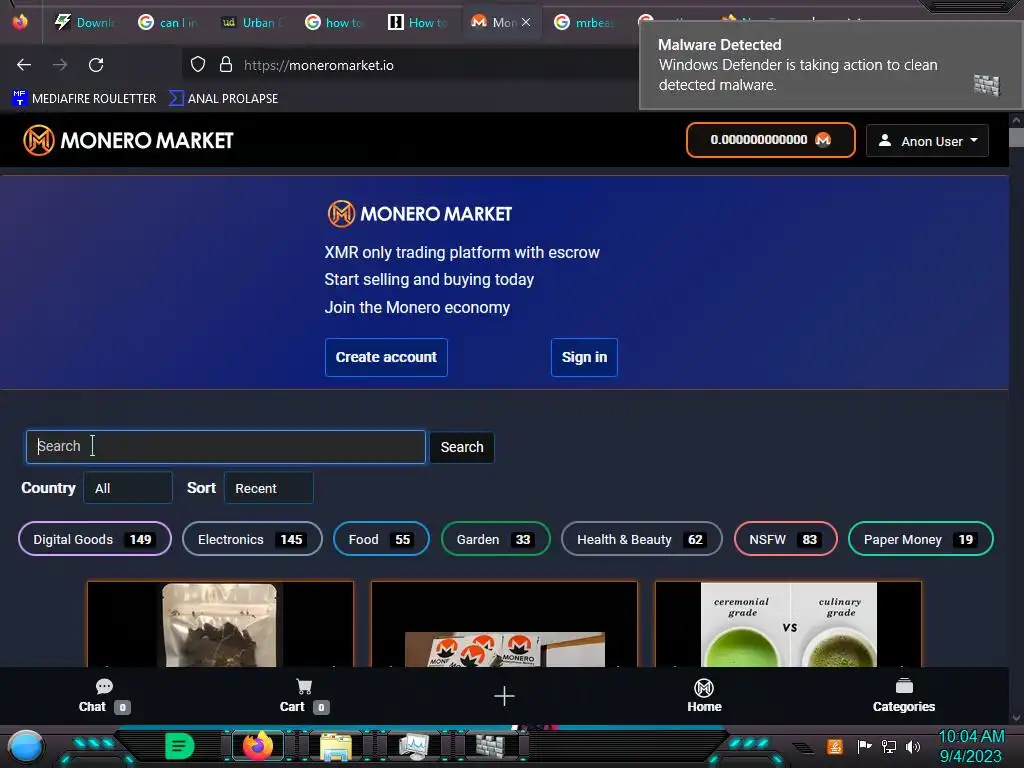The height and width of the screenshot is (768, 1024).
Task: Click the brick wall Defender taskbar icon
Action: [490, 746]
